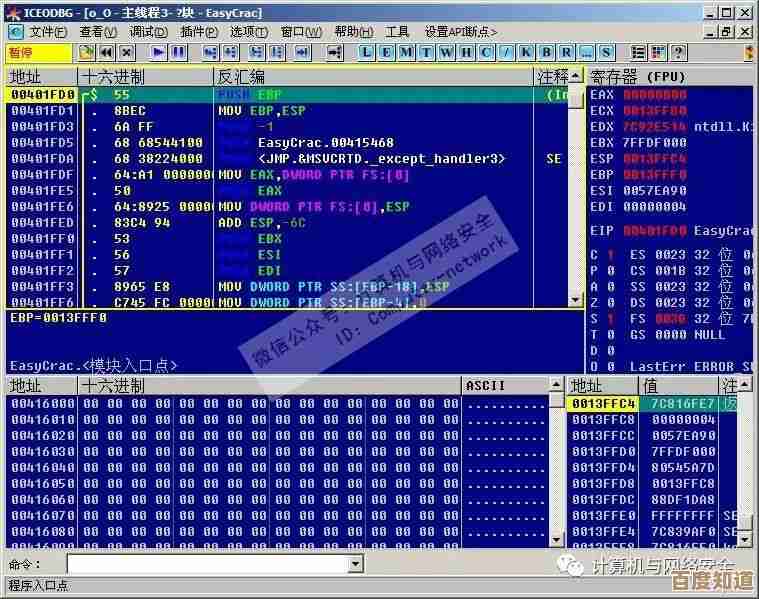The height and width of the screenshot is (599, 759).
Task: Restart the debugged program using rewind icon
Action: (107, 52)
